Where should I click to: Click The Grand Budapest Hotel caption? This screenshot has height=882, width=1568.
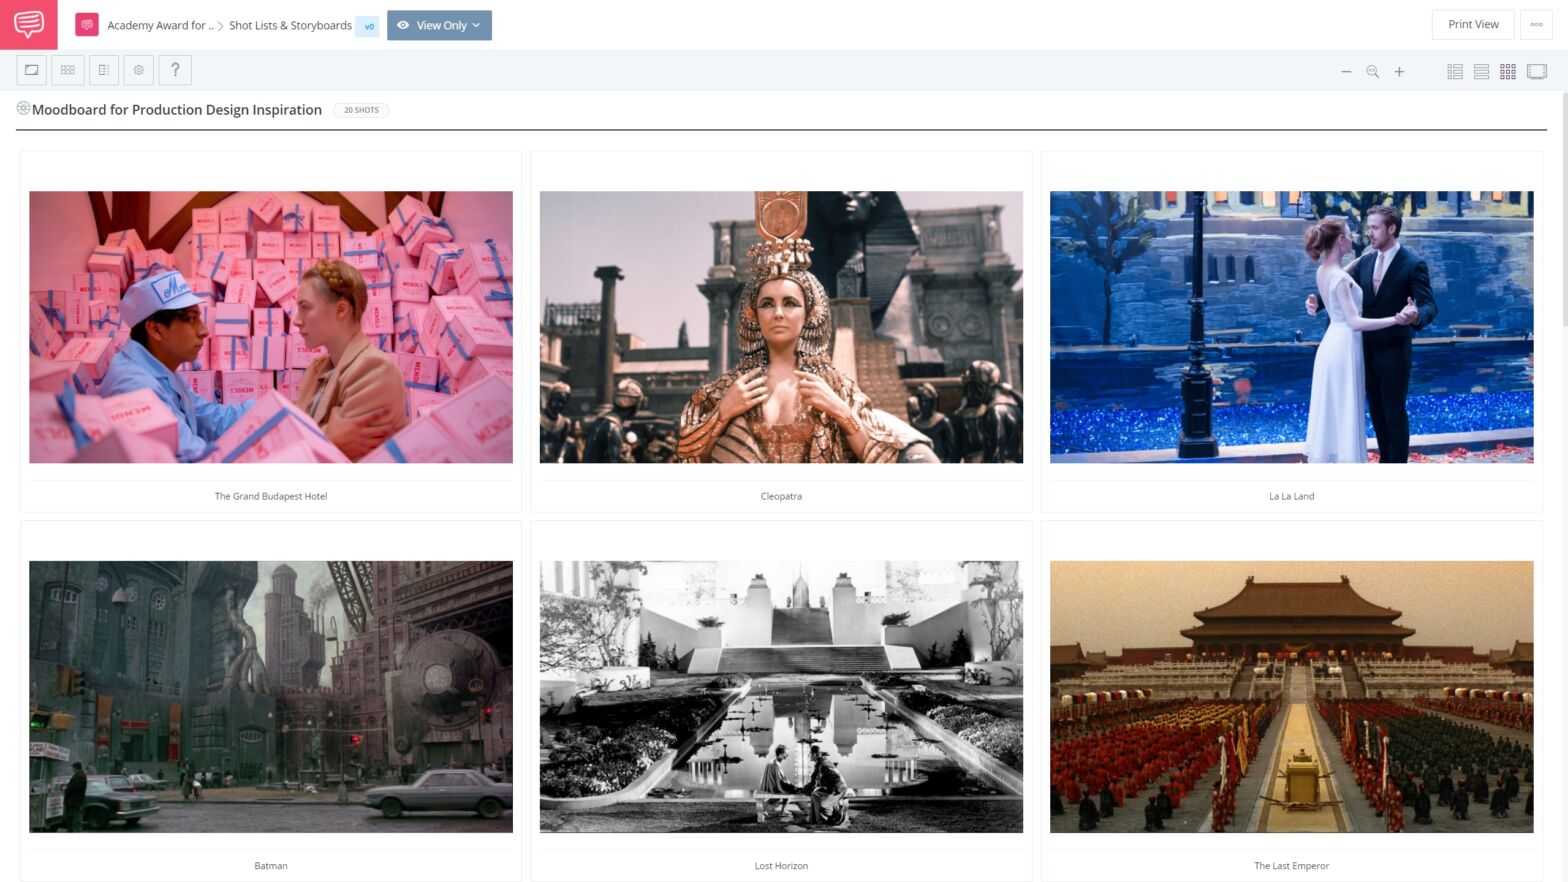271,496
